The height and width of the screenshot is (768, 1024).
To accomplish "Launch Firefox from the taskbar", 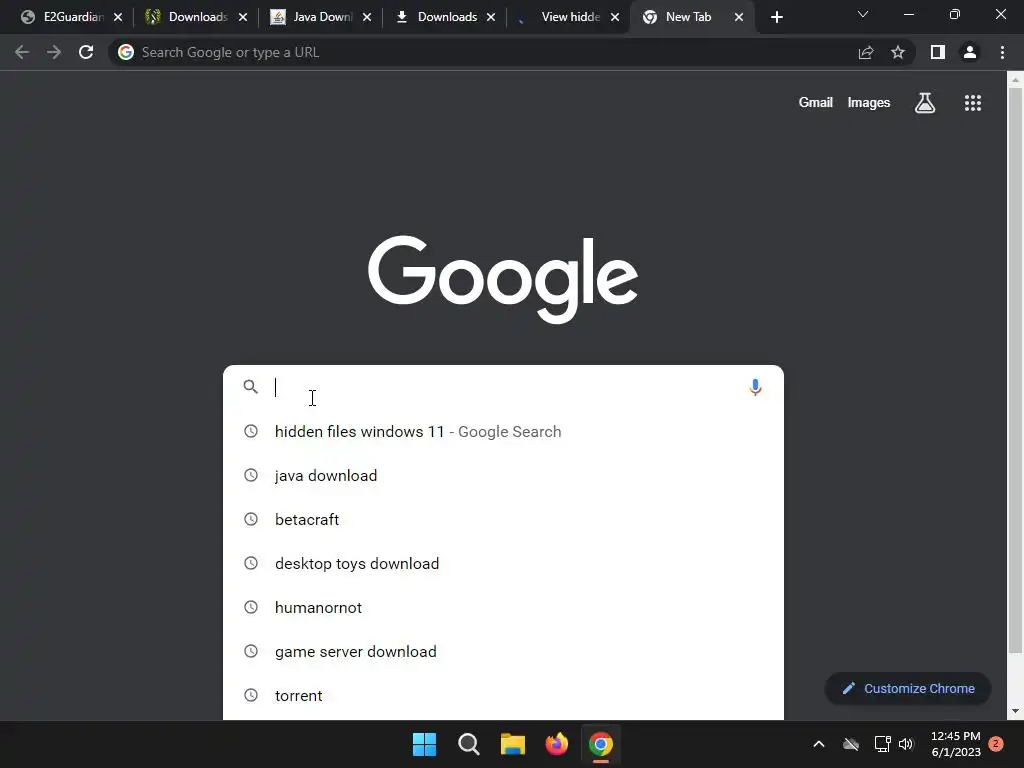I will click(556, 744).
